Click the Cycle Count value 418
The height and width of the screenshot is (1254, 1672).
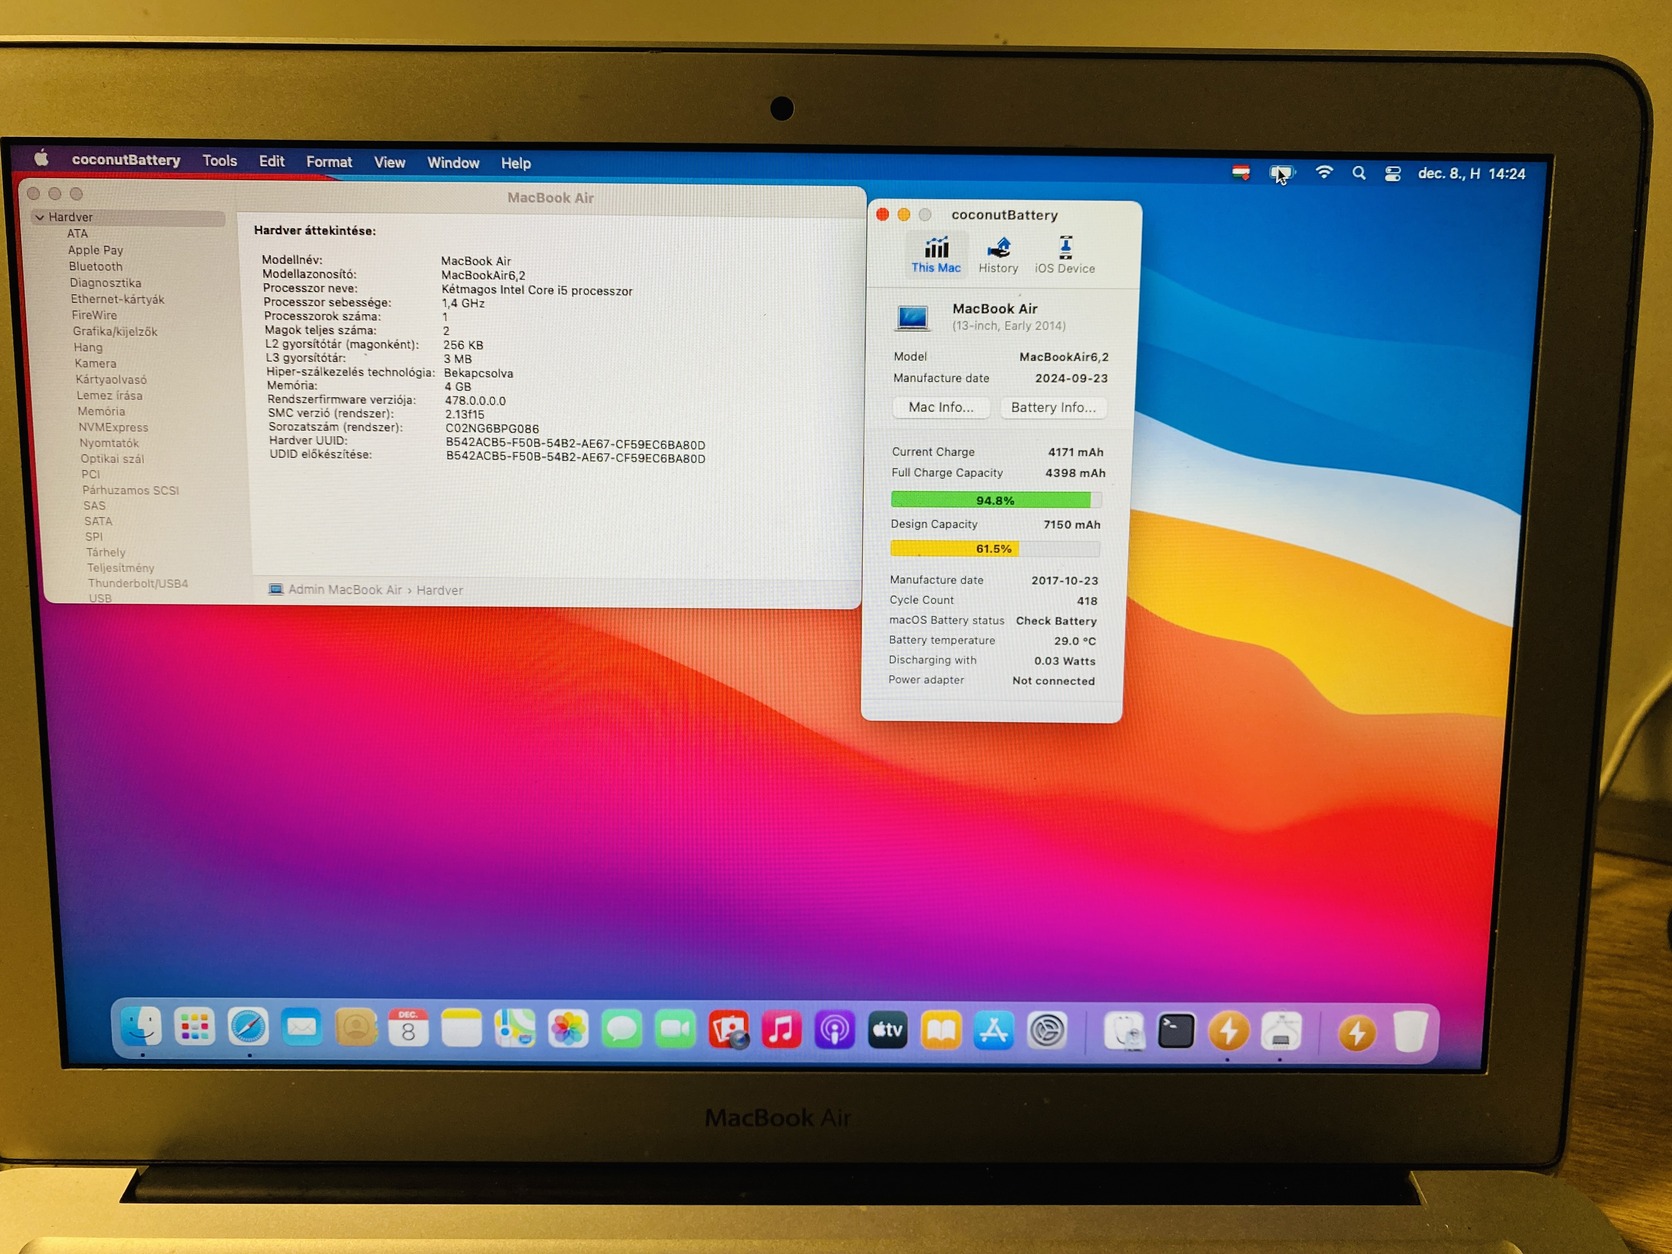[1087, 601]
